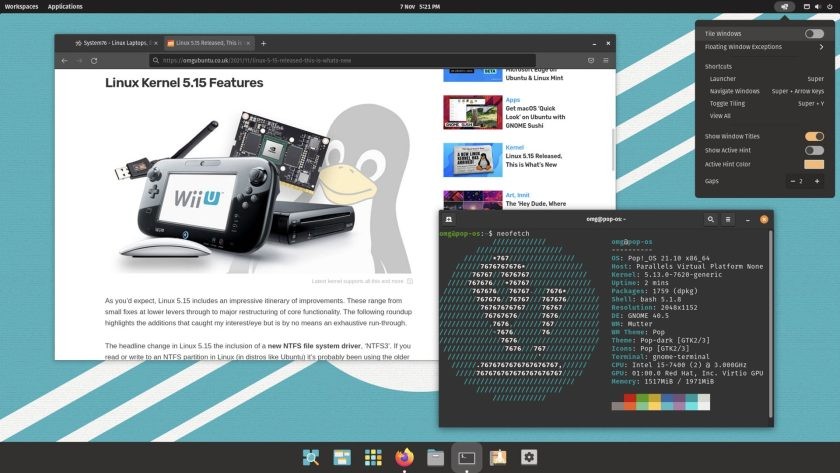Open the terminal hamburger menu
This screenshot has height=473, width=840.
click(x=728, y=218)
